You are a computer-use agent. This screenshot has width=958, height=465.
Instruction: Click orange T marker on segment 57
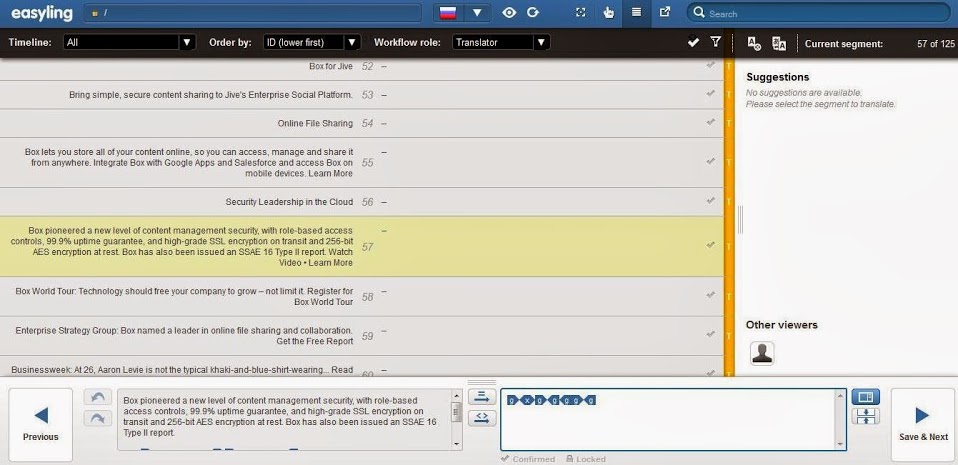729,247
